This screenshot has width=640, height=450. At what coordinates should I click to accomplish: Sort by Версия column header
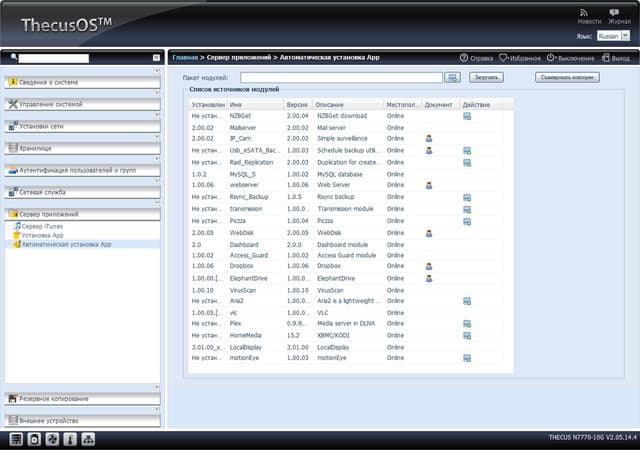pyautogui.click(x=298, y=105)
